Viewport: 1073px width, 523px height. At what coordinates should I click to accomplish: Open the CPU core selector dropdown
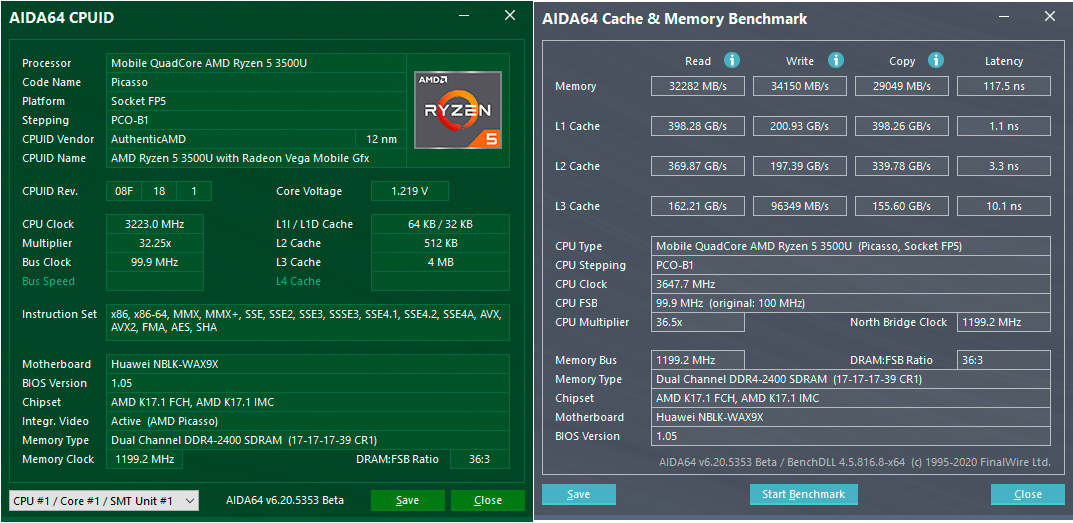[x=104, y=500]
